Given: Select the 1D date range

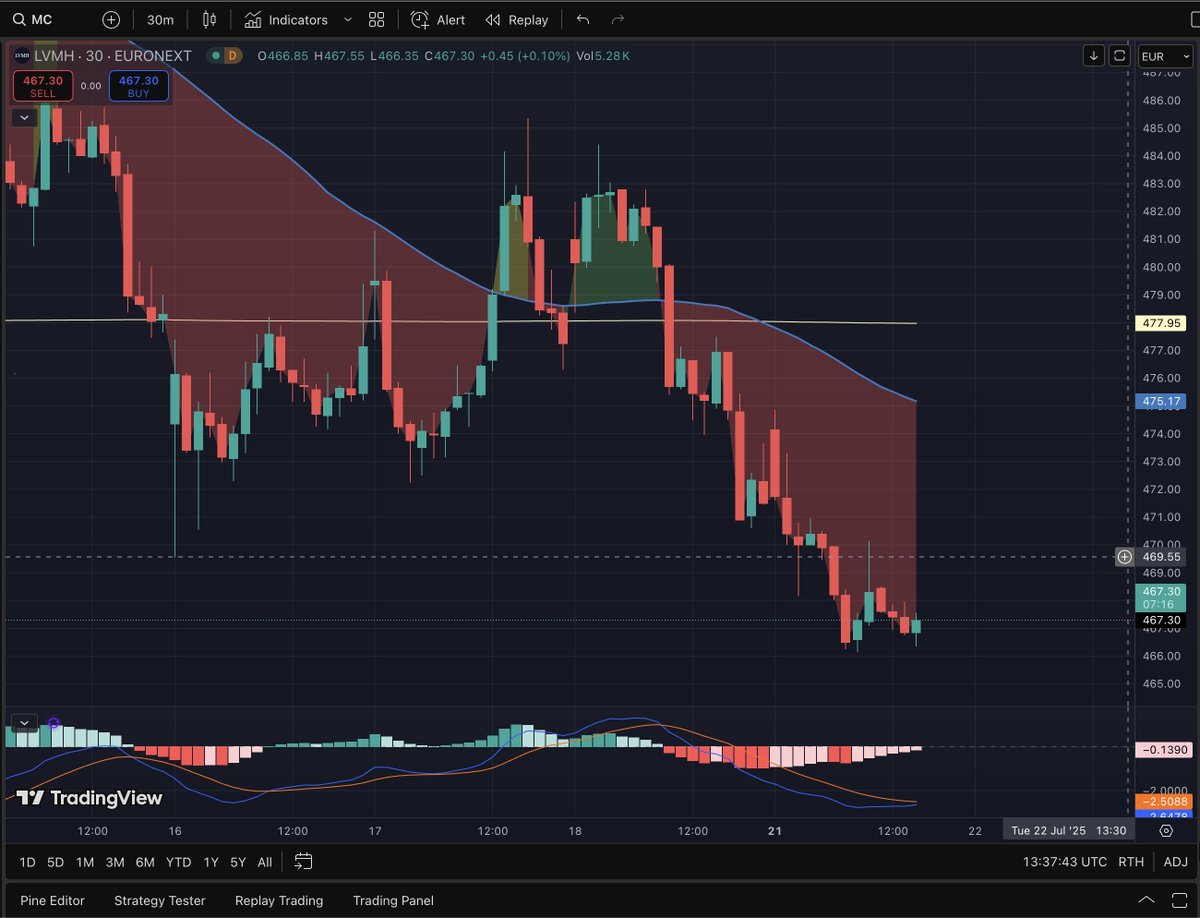Looking at the screenshot, I should coord(27,862).
